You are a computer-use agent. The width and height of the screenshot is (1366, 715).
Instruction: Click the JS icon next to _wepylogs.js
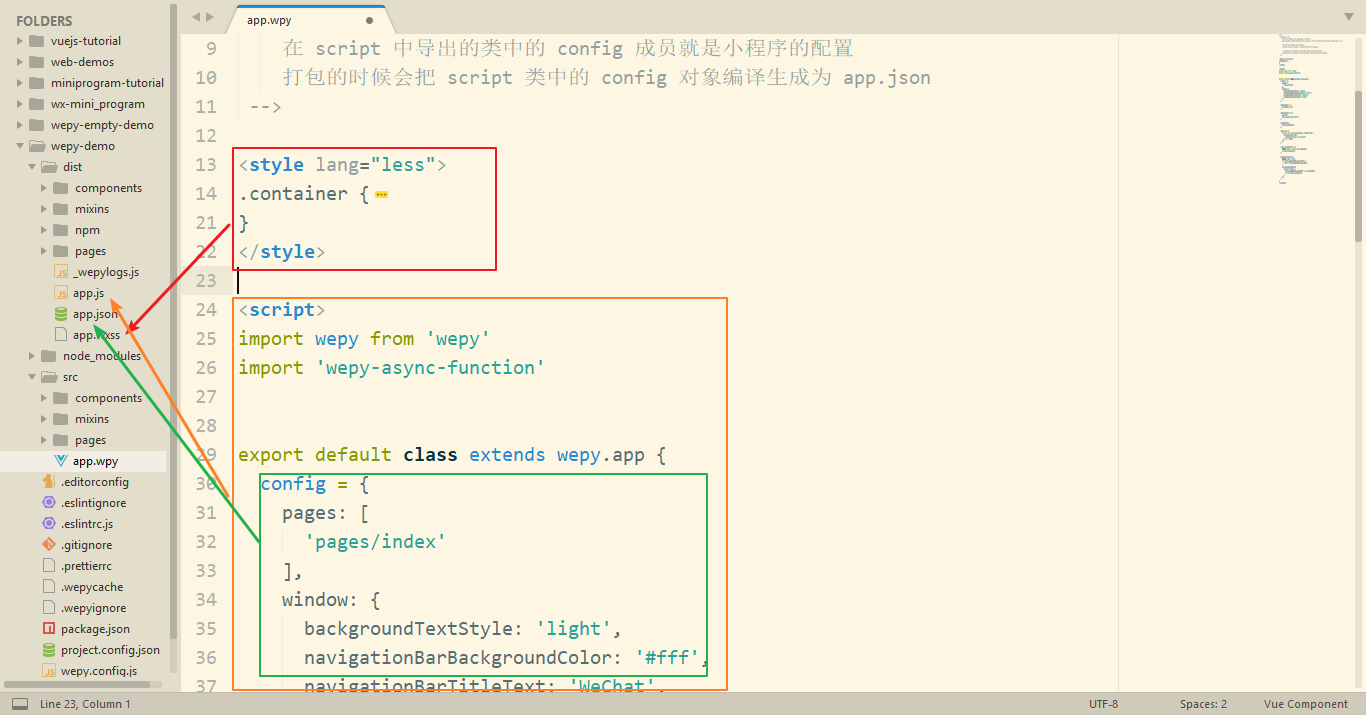(61, 272)
